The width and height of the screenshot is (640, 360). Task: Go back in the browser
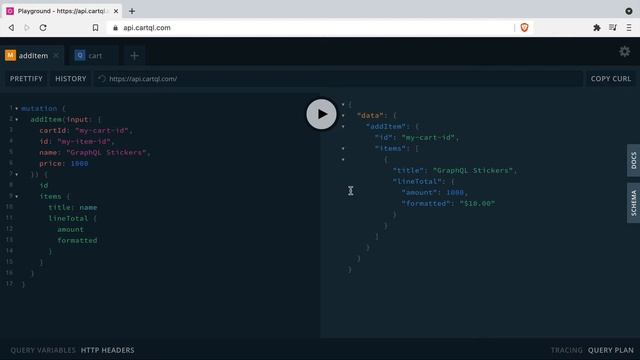click(x=11, y=27)
